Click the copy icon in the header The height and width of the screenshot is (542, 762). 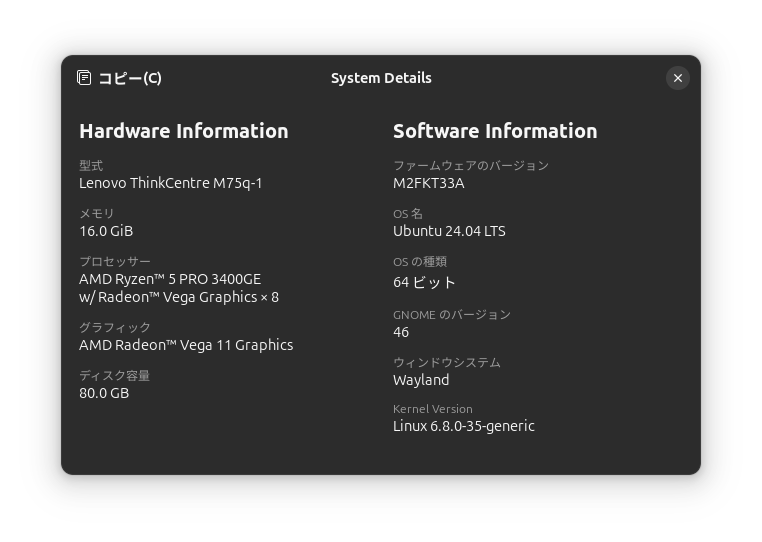(x=84, y=78)
